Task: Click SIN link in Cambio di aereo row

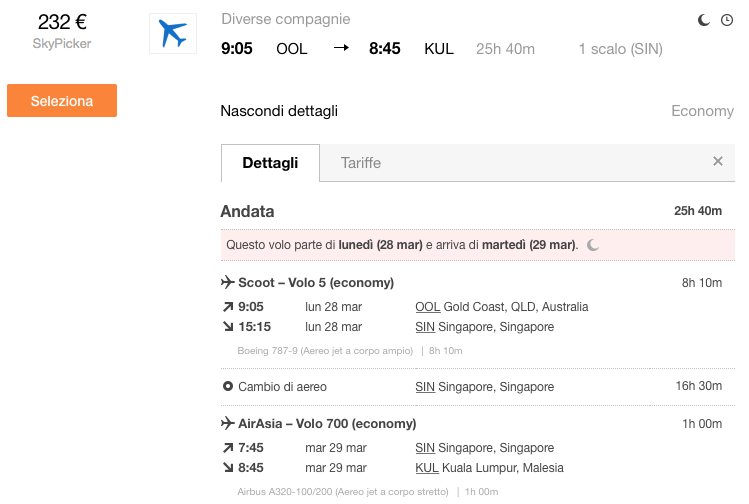Action: pos(425,386)
